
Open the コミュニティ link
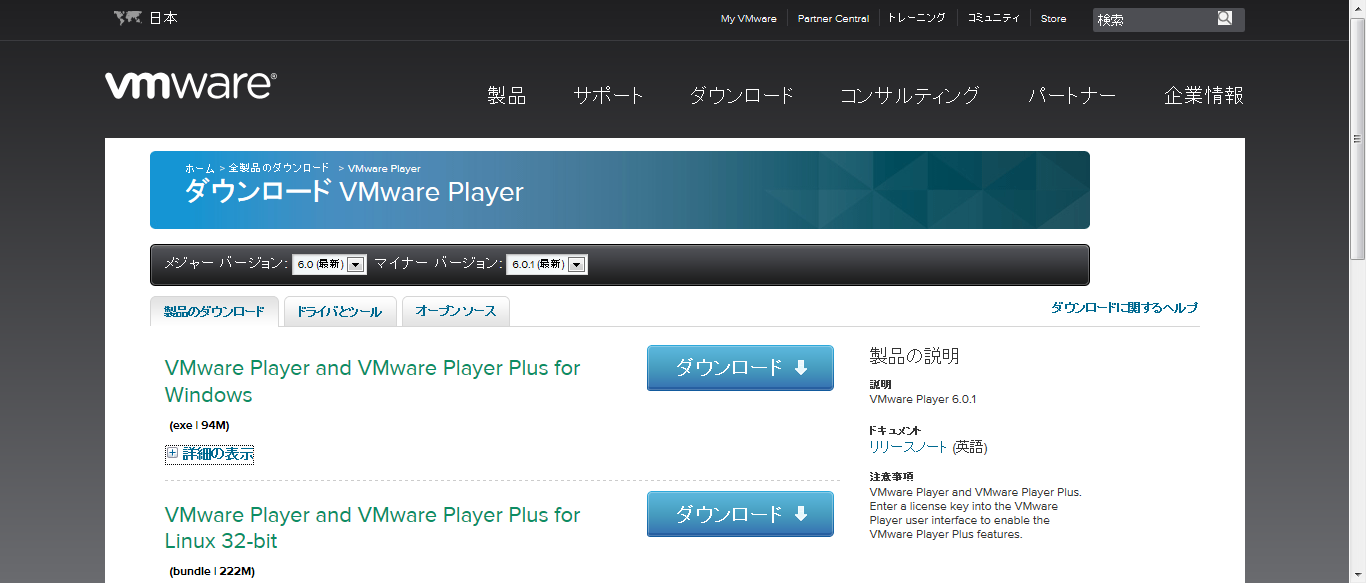point(993,18)
